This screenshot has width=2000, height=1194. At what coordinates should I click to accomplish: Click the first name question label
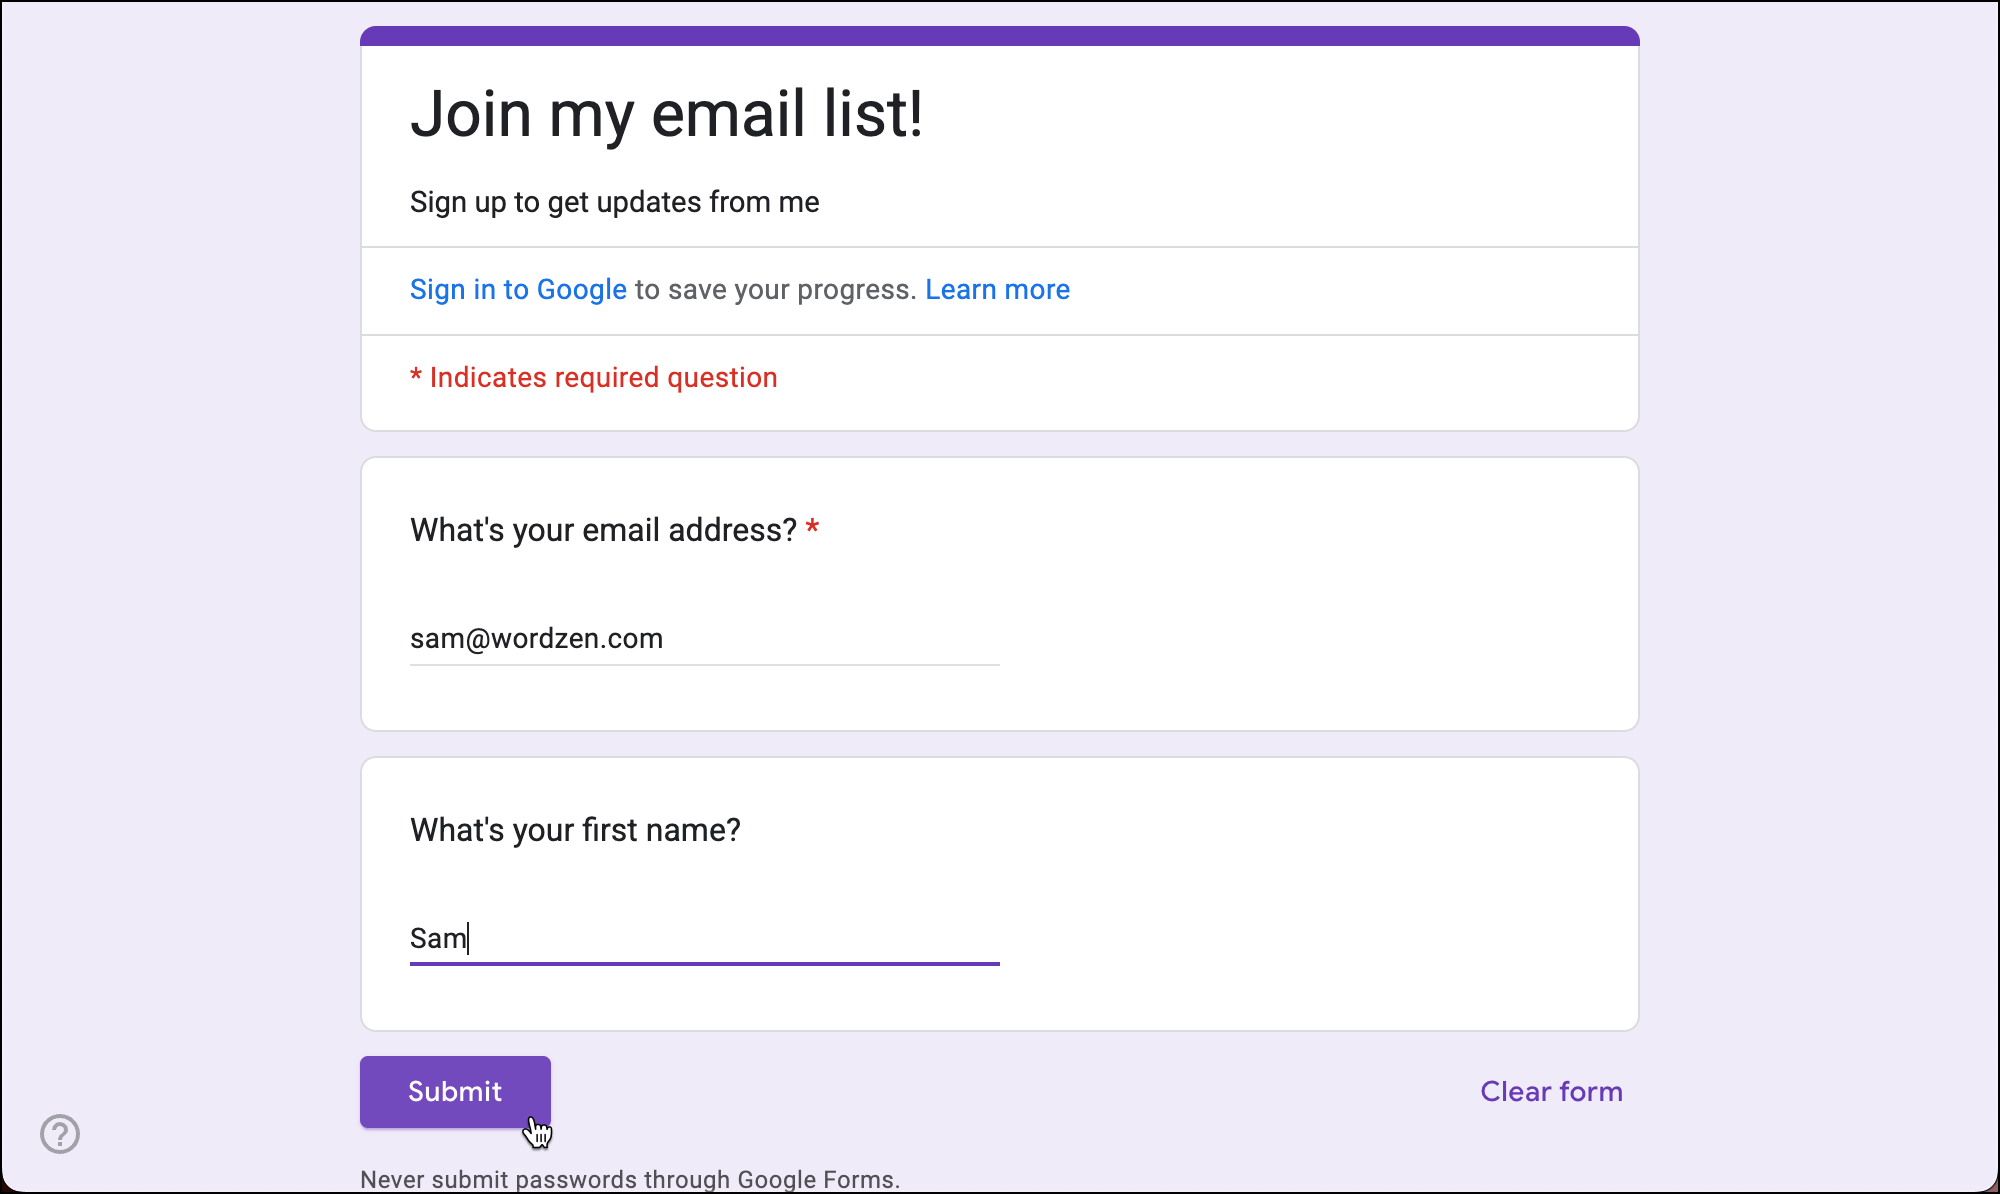pos(575,829)
